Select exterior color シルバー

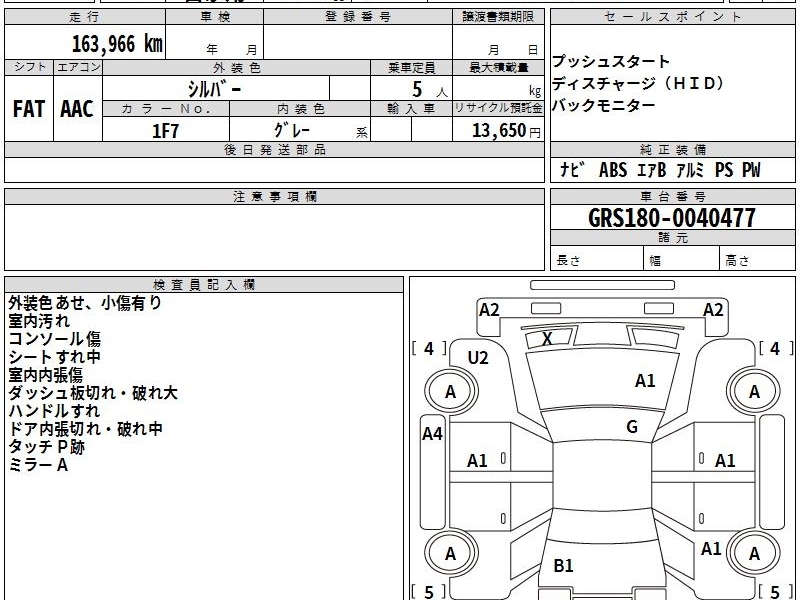(215, 89)
